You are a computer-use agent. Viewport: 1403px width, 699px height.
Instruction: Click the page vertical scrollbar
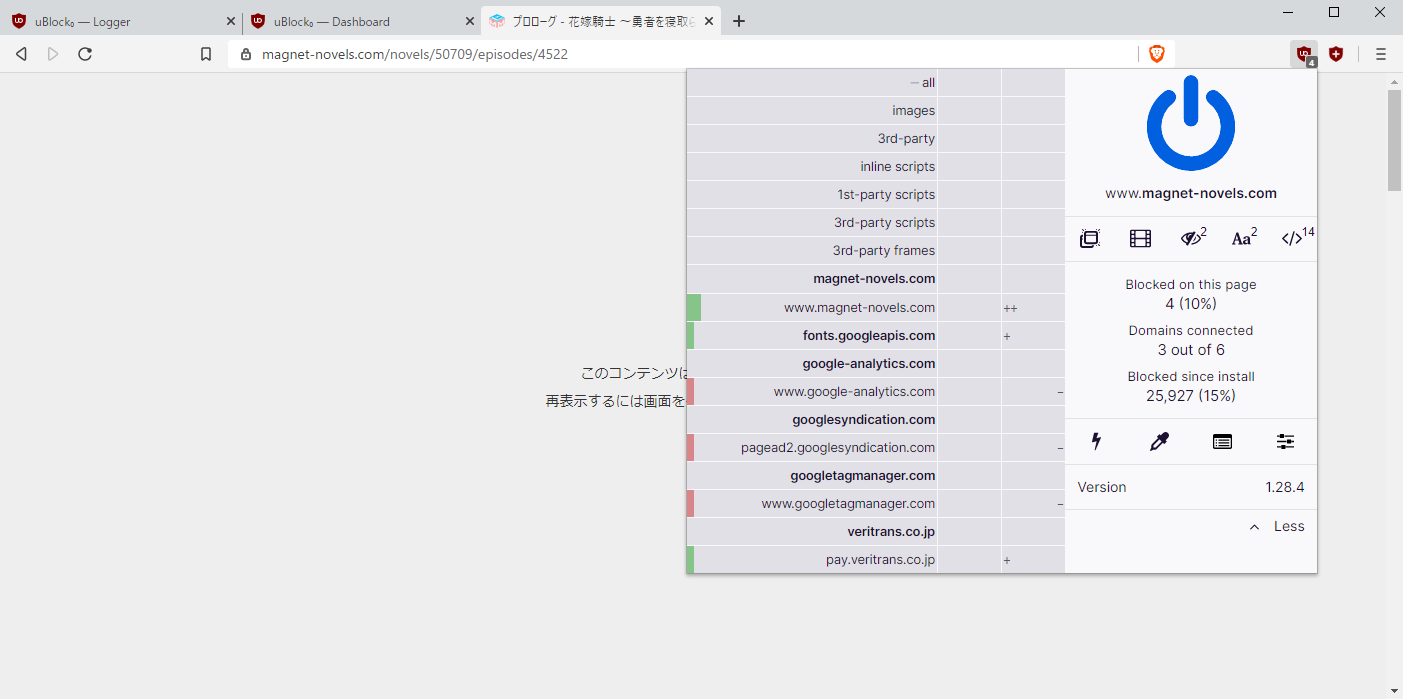(1394, 140)
